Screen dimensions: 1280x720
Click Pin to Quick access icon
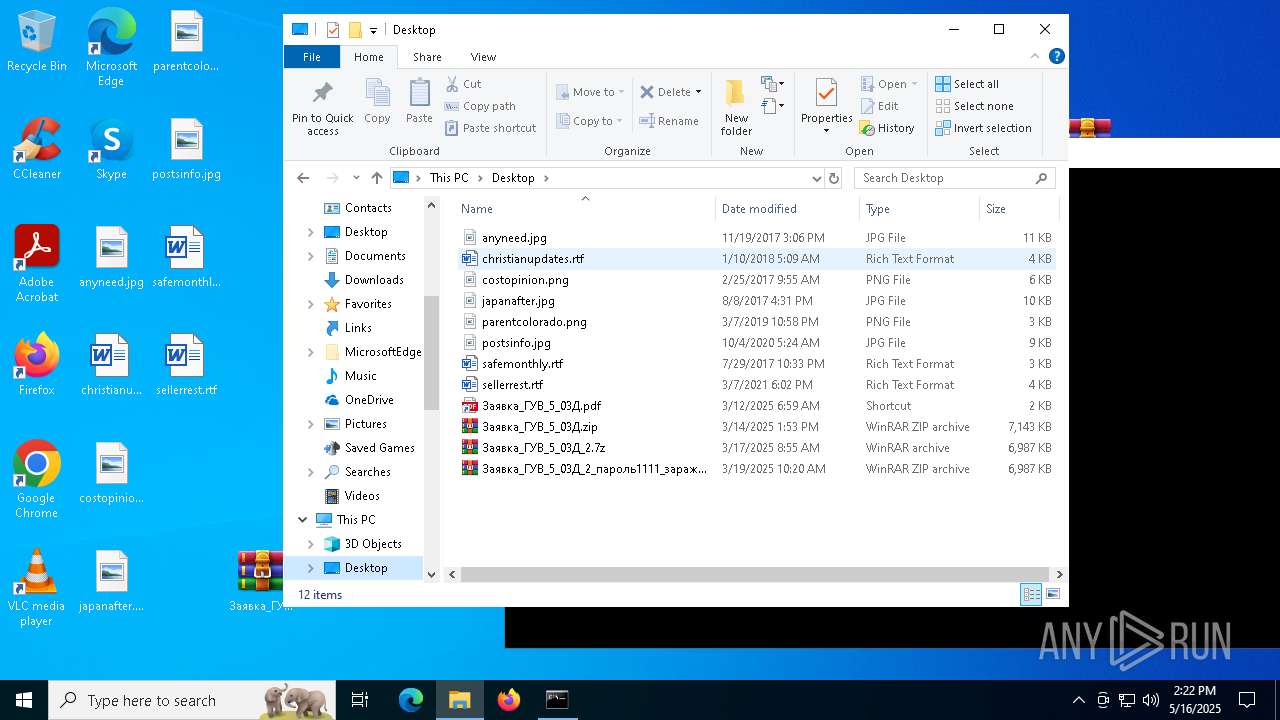tap(322, 109)
